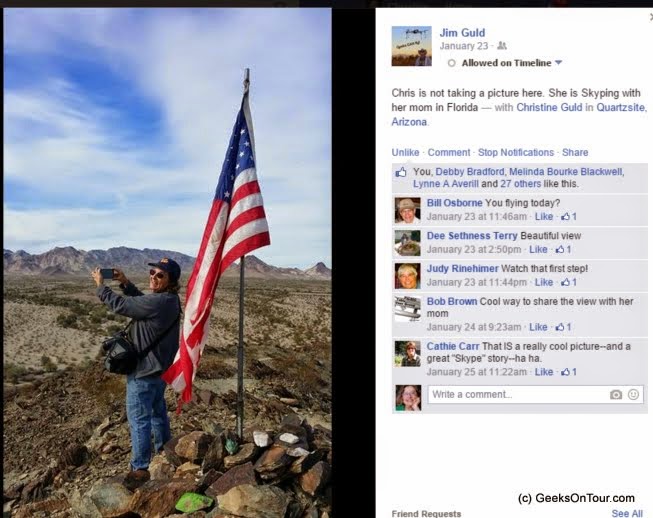Click the like count on Bill Osborne's comment
The image size is (653, 518).
[569, 217]
